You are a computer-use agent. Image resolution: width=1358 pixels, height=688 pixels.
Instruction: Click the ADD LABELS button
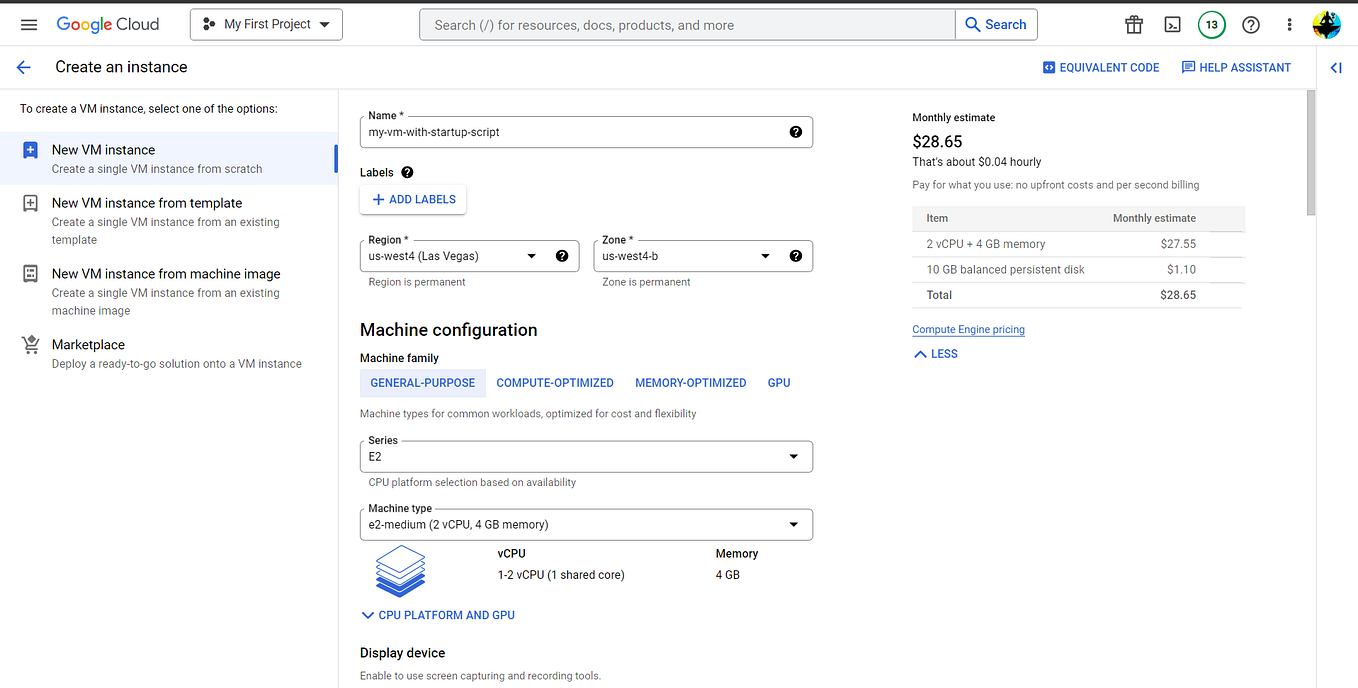[x=412, y=199]
